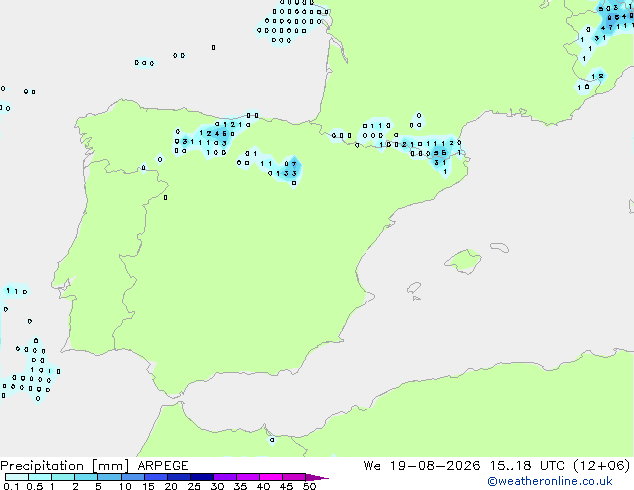
Task: Click the 35–40 mm legend color swatch
Action: (x=247, y=477)
